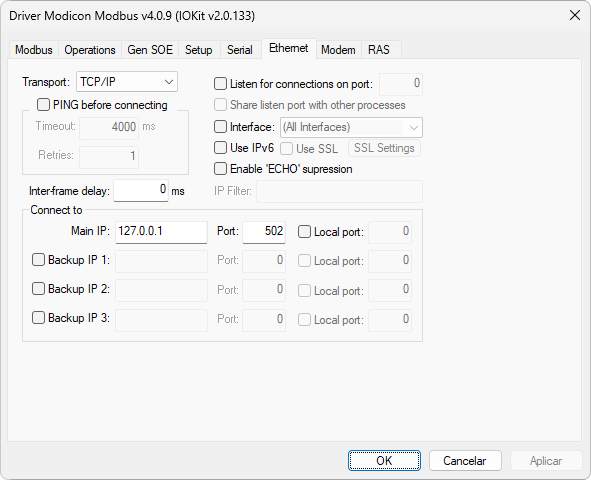This screenshot has height=480, width=591.
Task: Click the Cancelar button
Action: click(x=465, y=460)
